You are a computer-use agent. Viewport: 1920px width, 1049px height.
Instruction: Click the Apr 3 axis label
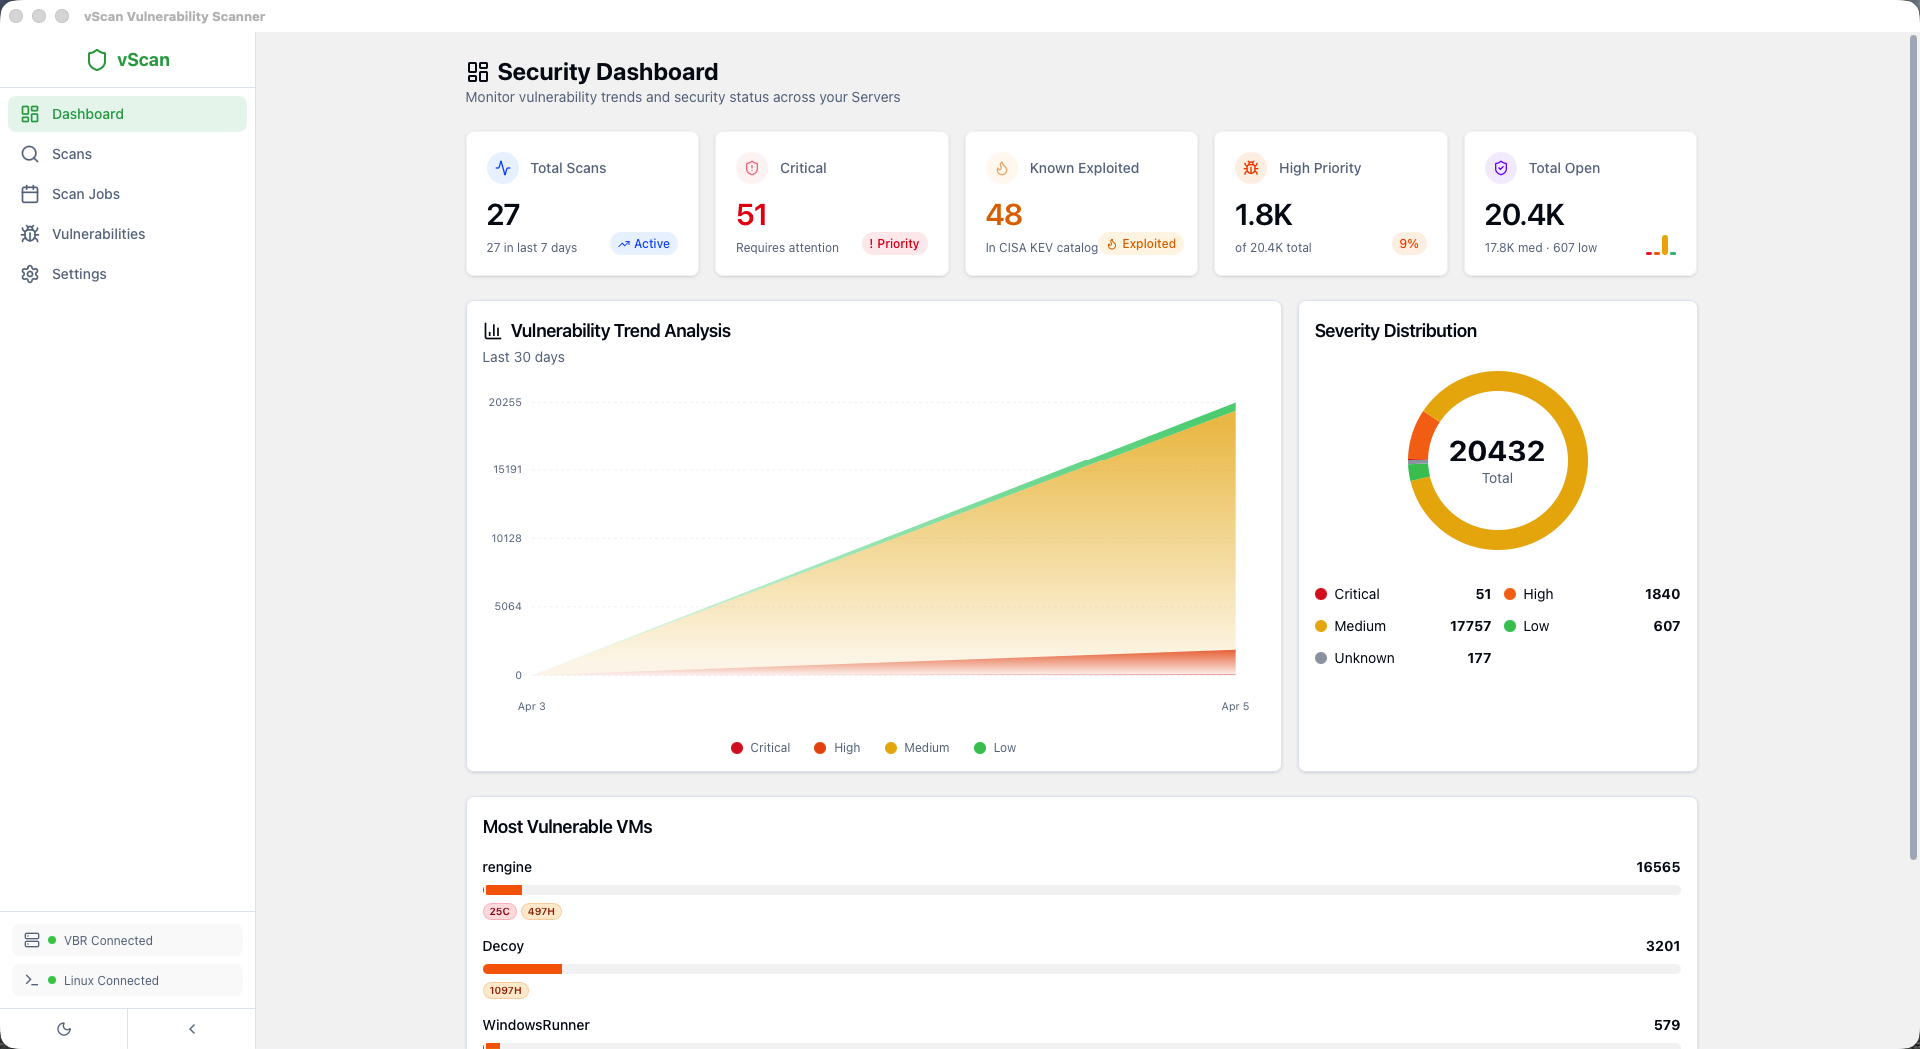click(531, 706)
